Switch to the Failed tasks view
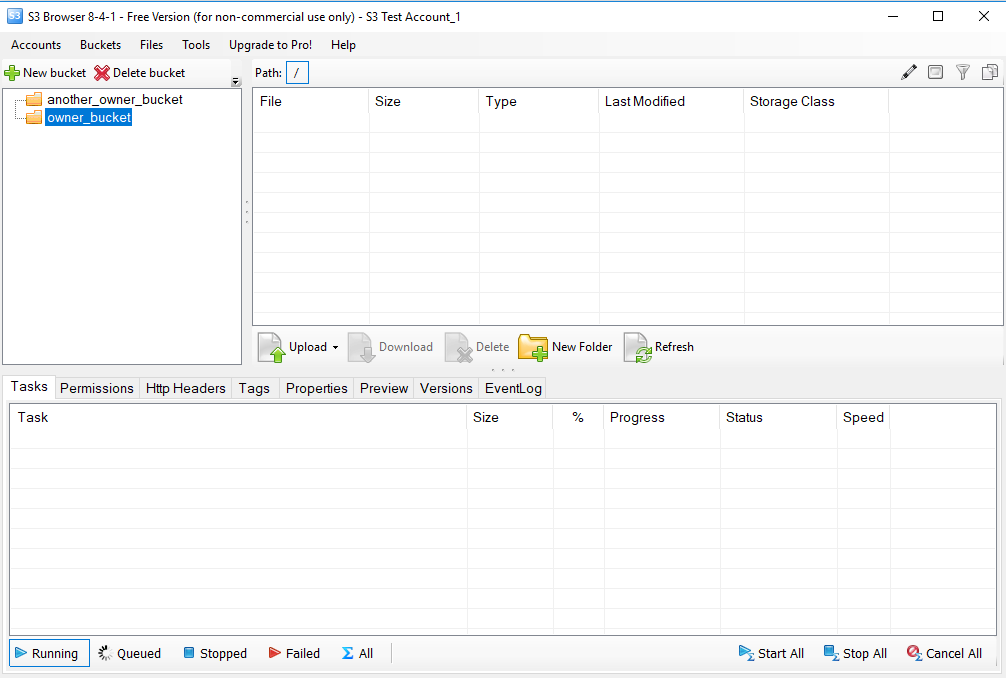Viewport: 1006px width, 678px height. [294, 653]
